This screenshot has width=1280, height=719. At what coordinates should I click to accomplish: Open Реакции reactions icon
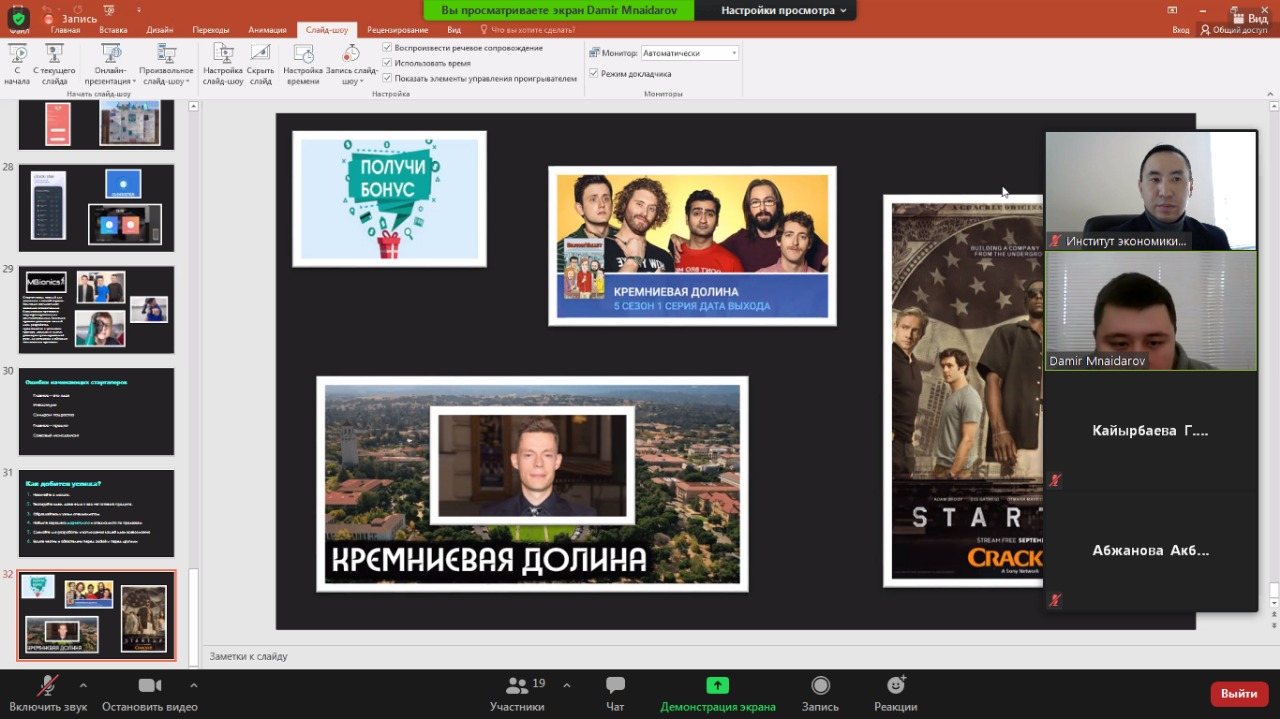(x=896, y=685)
